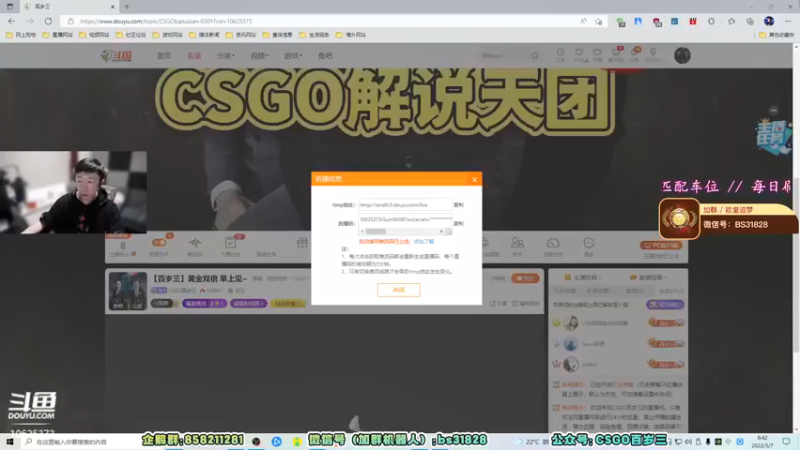The height and width of the screenshot is (450, 800).
Task: Open the browser profile avatar icon
Action: [769, 21]
